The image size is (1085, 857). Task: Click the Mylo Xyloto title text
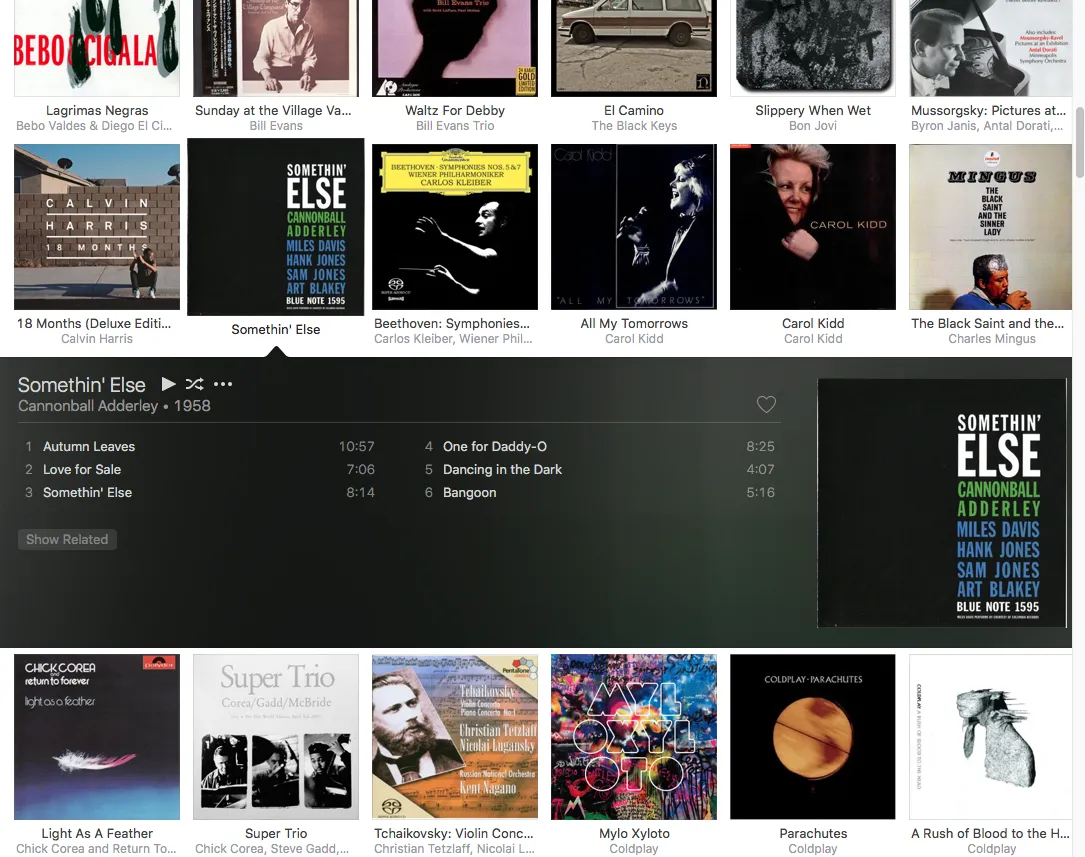pos(634,833)
